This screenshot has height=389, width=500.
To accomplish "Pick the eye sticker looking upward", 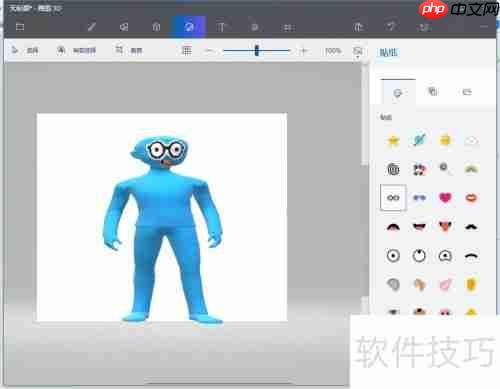I will 419,256.
